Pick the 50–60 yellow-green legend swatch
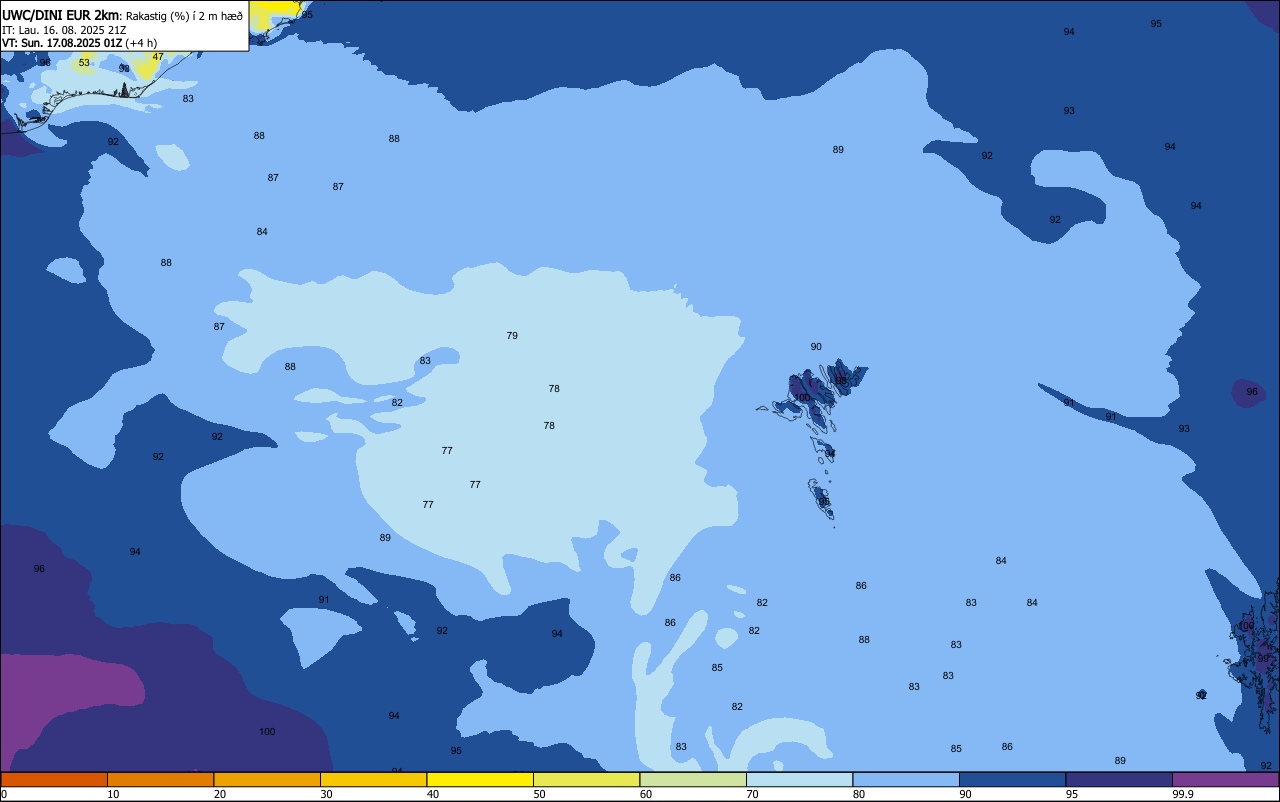The image size is (1280, 802). 587,779
